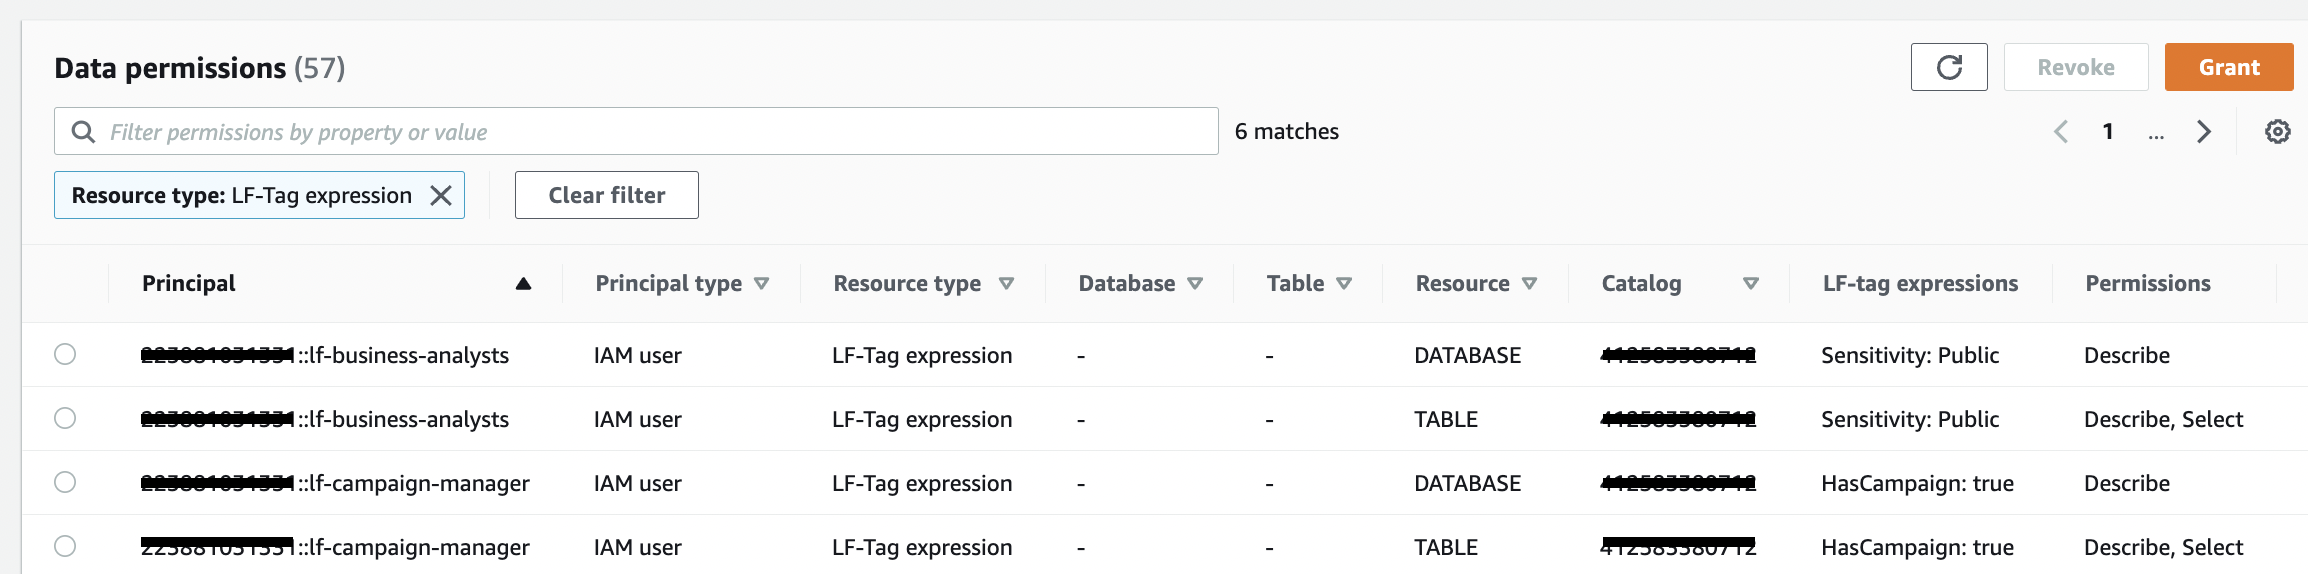This screenshot has width=2308, height=574.
Task: Select lf-business-analysts TABLE row radio button
Action: pos(65,418)
